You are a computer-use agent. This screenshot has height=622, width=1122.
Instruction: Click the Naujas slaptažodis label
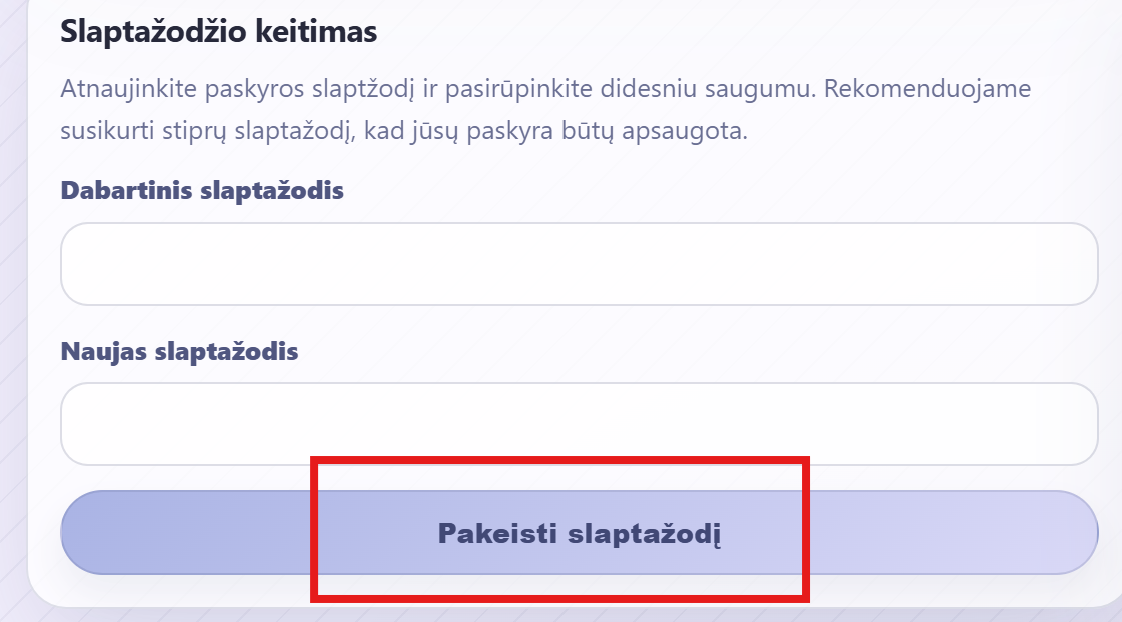coord(180,352)
